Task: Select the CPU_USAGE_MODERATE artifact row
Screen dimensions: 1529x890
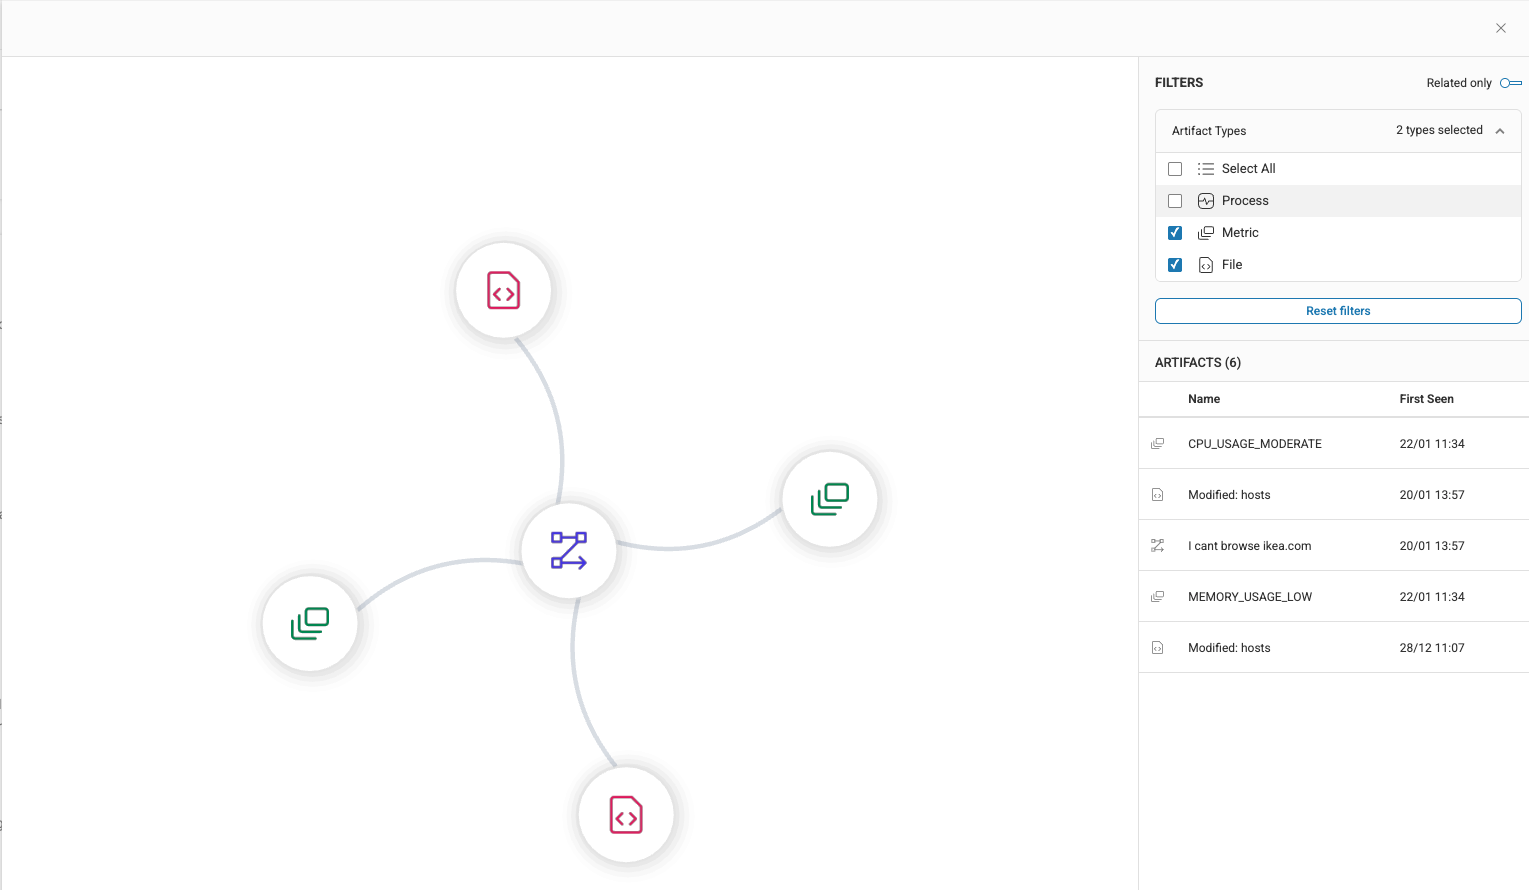Action: tap(1254, 443)
